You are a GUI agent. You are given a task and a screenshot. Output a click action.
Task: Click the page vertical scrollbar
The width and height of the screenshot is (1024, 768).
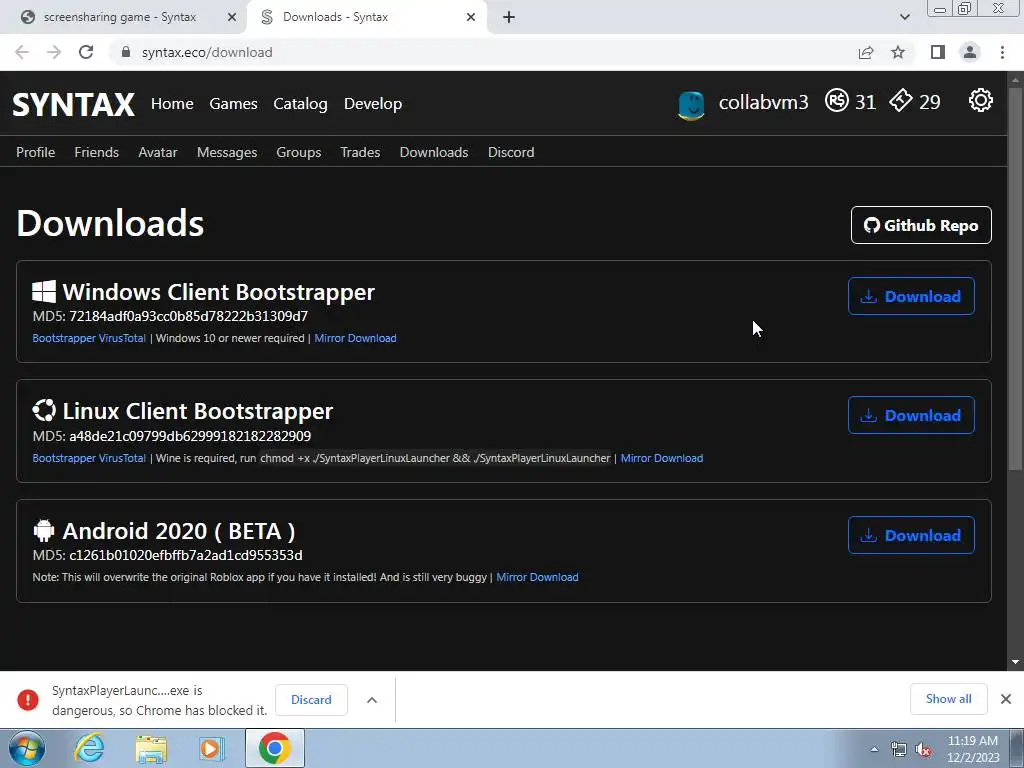coord(1015,278)
